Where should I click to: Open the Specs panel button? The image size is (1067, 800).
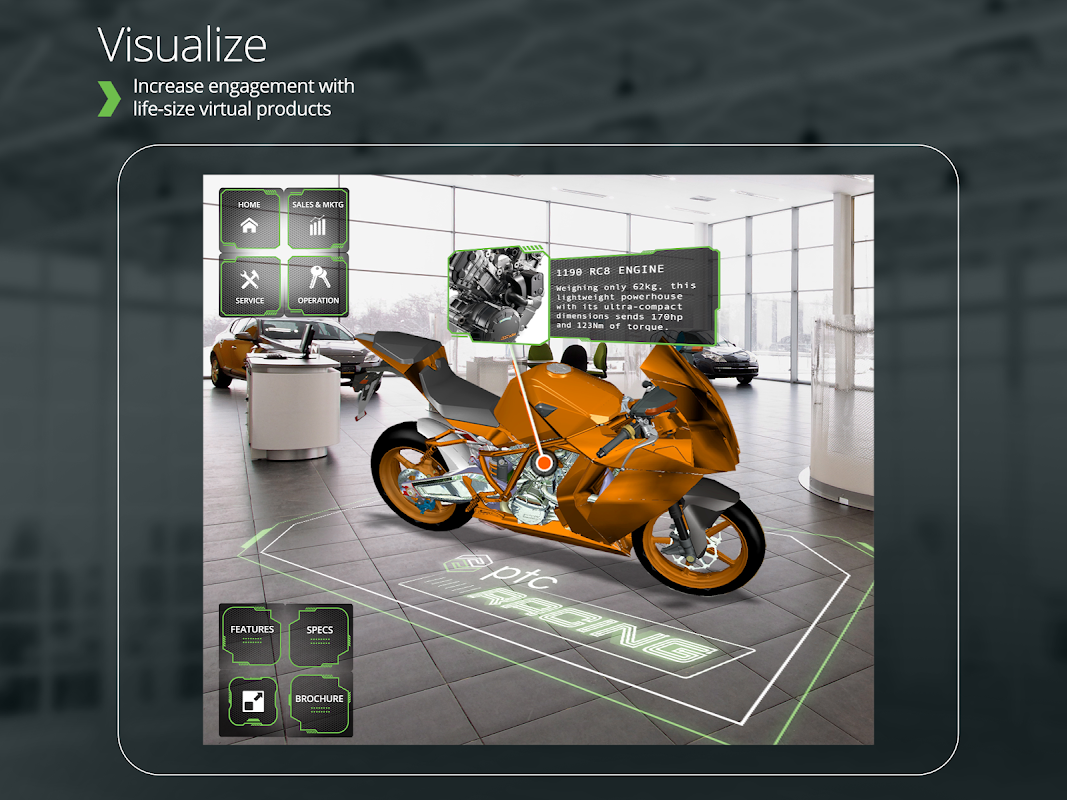319,635
